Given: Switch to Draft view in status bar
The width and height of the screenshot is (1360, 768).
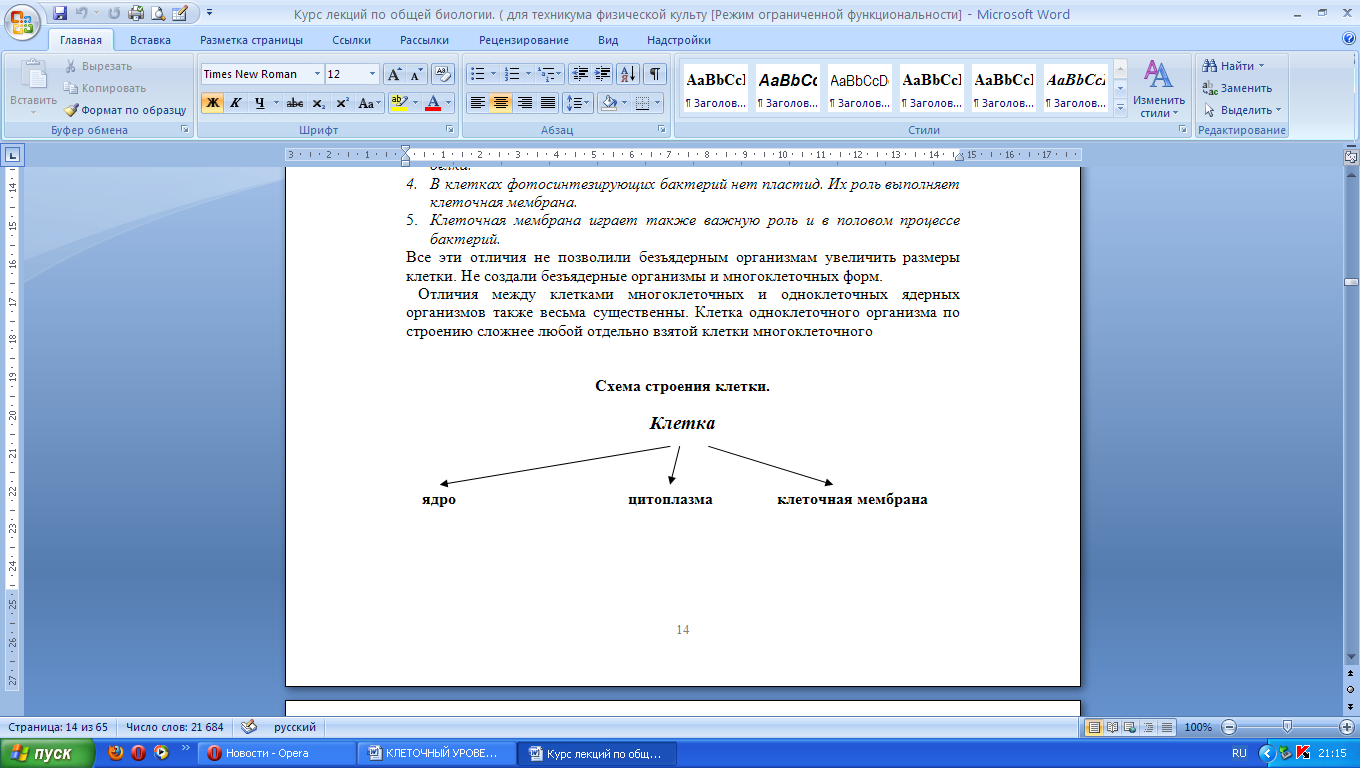Looking at the screenshot, I should (1165, 727).
